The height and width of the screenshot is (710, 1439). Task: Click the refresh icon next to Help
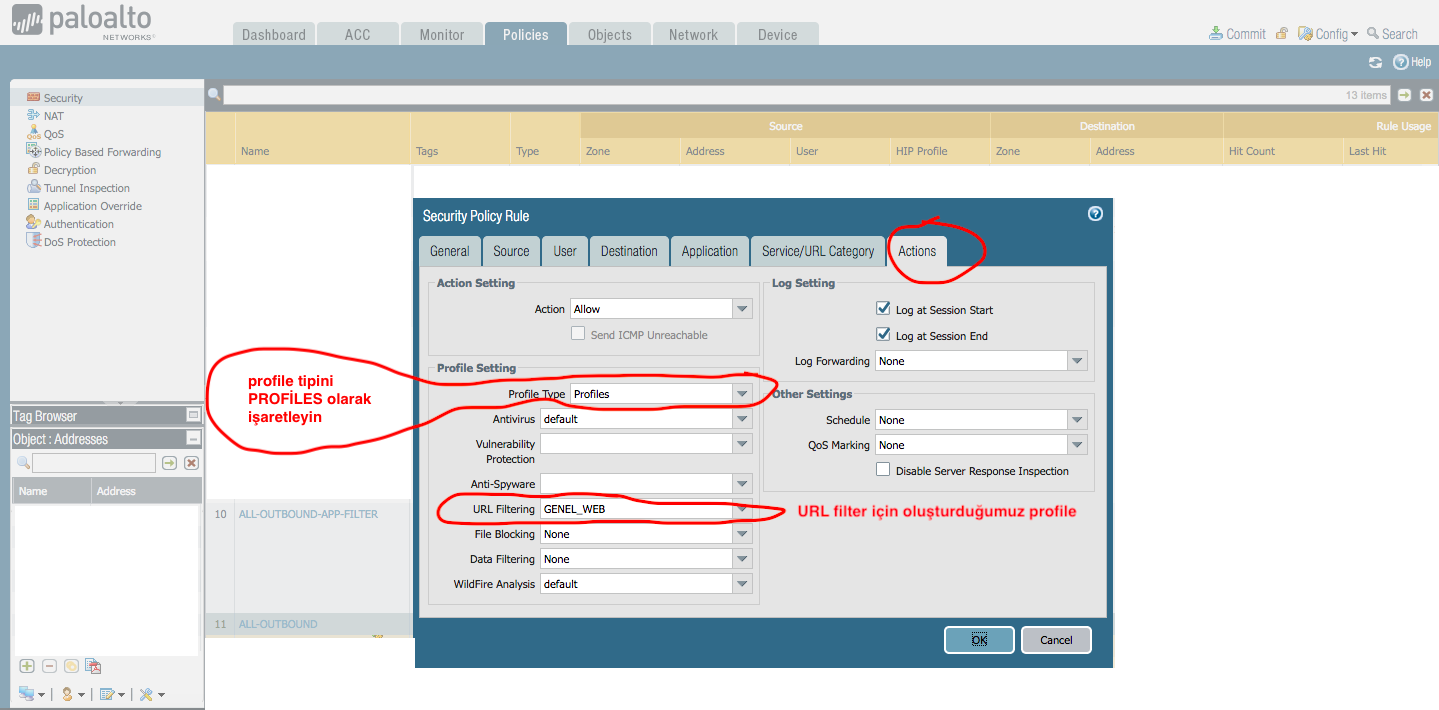pos(1375,62)
